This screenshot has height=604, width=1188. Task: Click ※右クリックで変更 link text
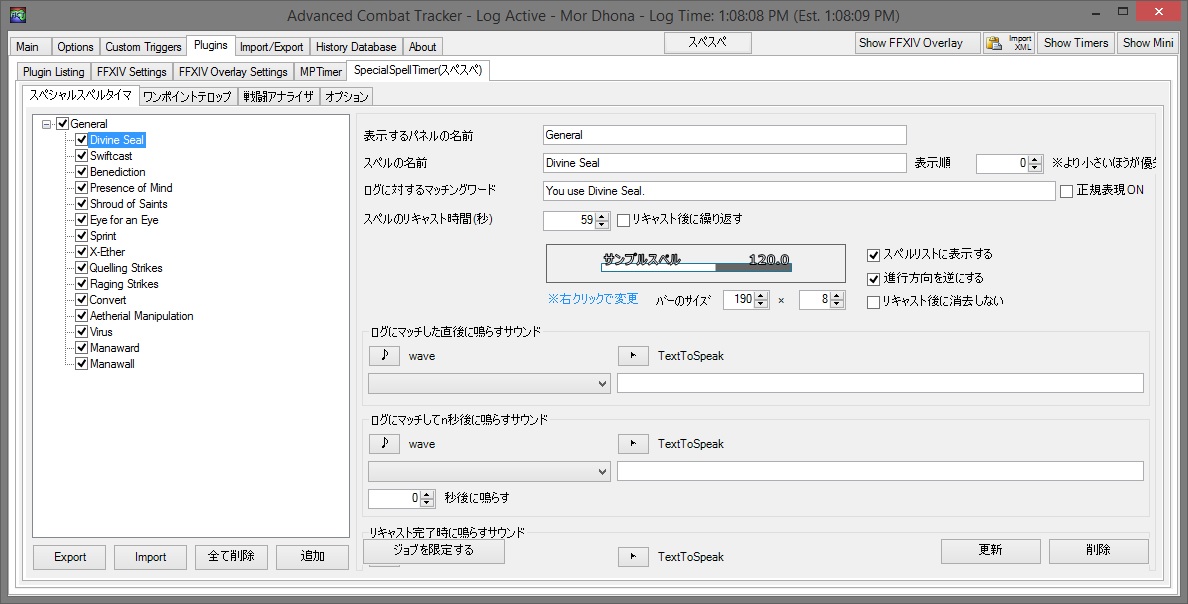point(593,299)
